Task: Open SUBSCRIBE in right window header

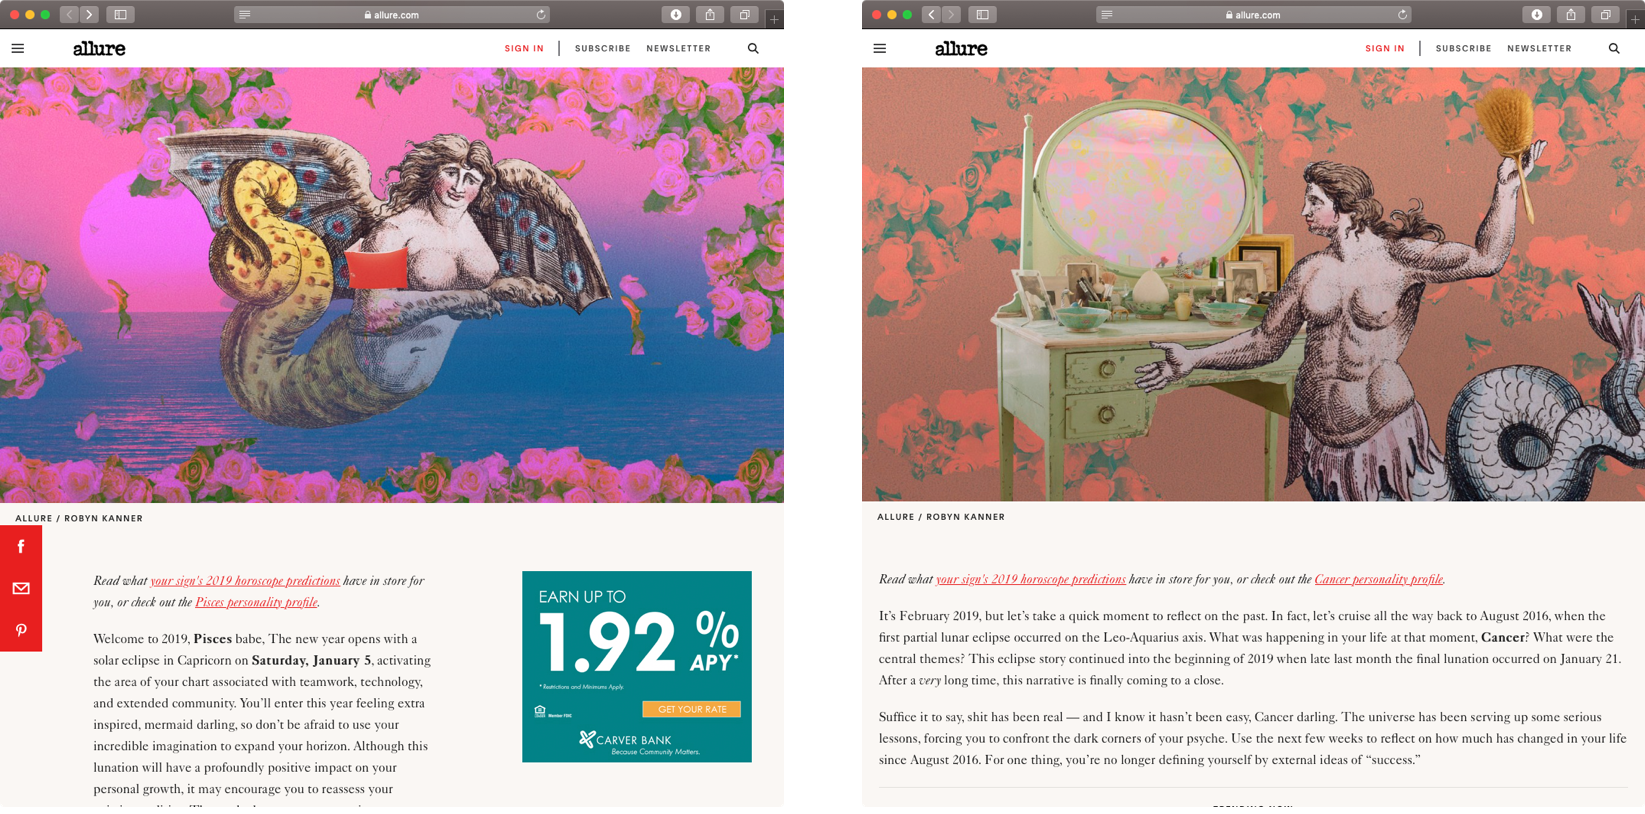Action: [x=1463, y=48]
